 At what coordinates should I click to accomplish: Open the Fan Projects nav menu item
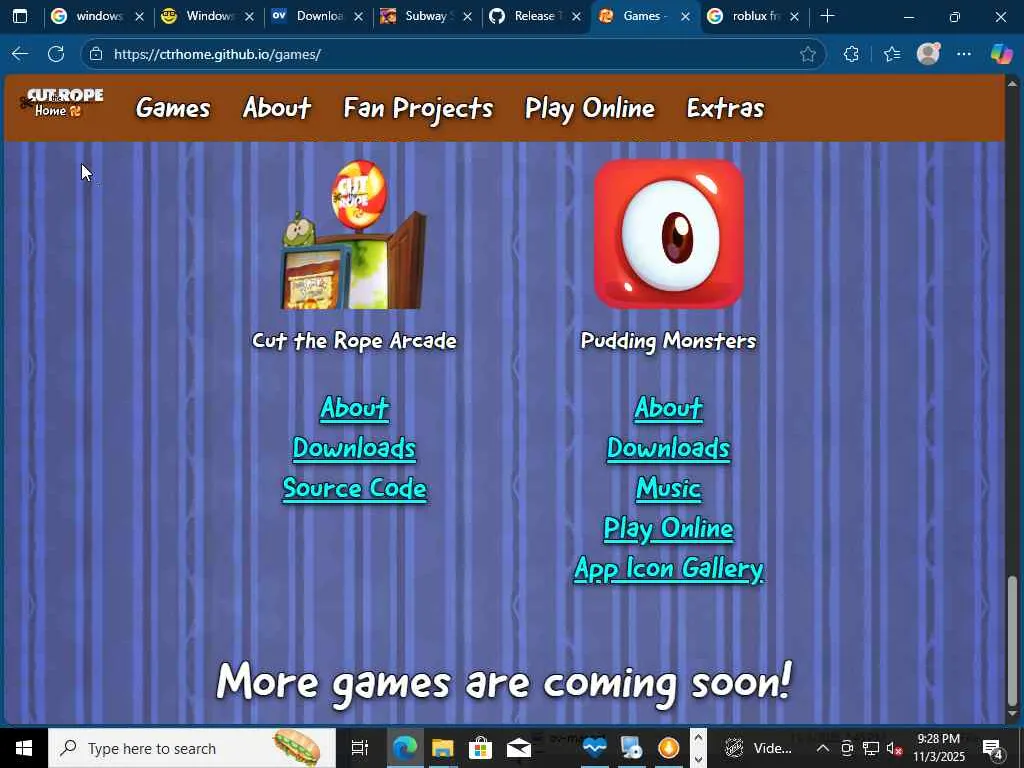pyautogui.click(x=418, y=108)
